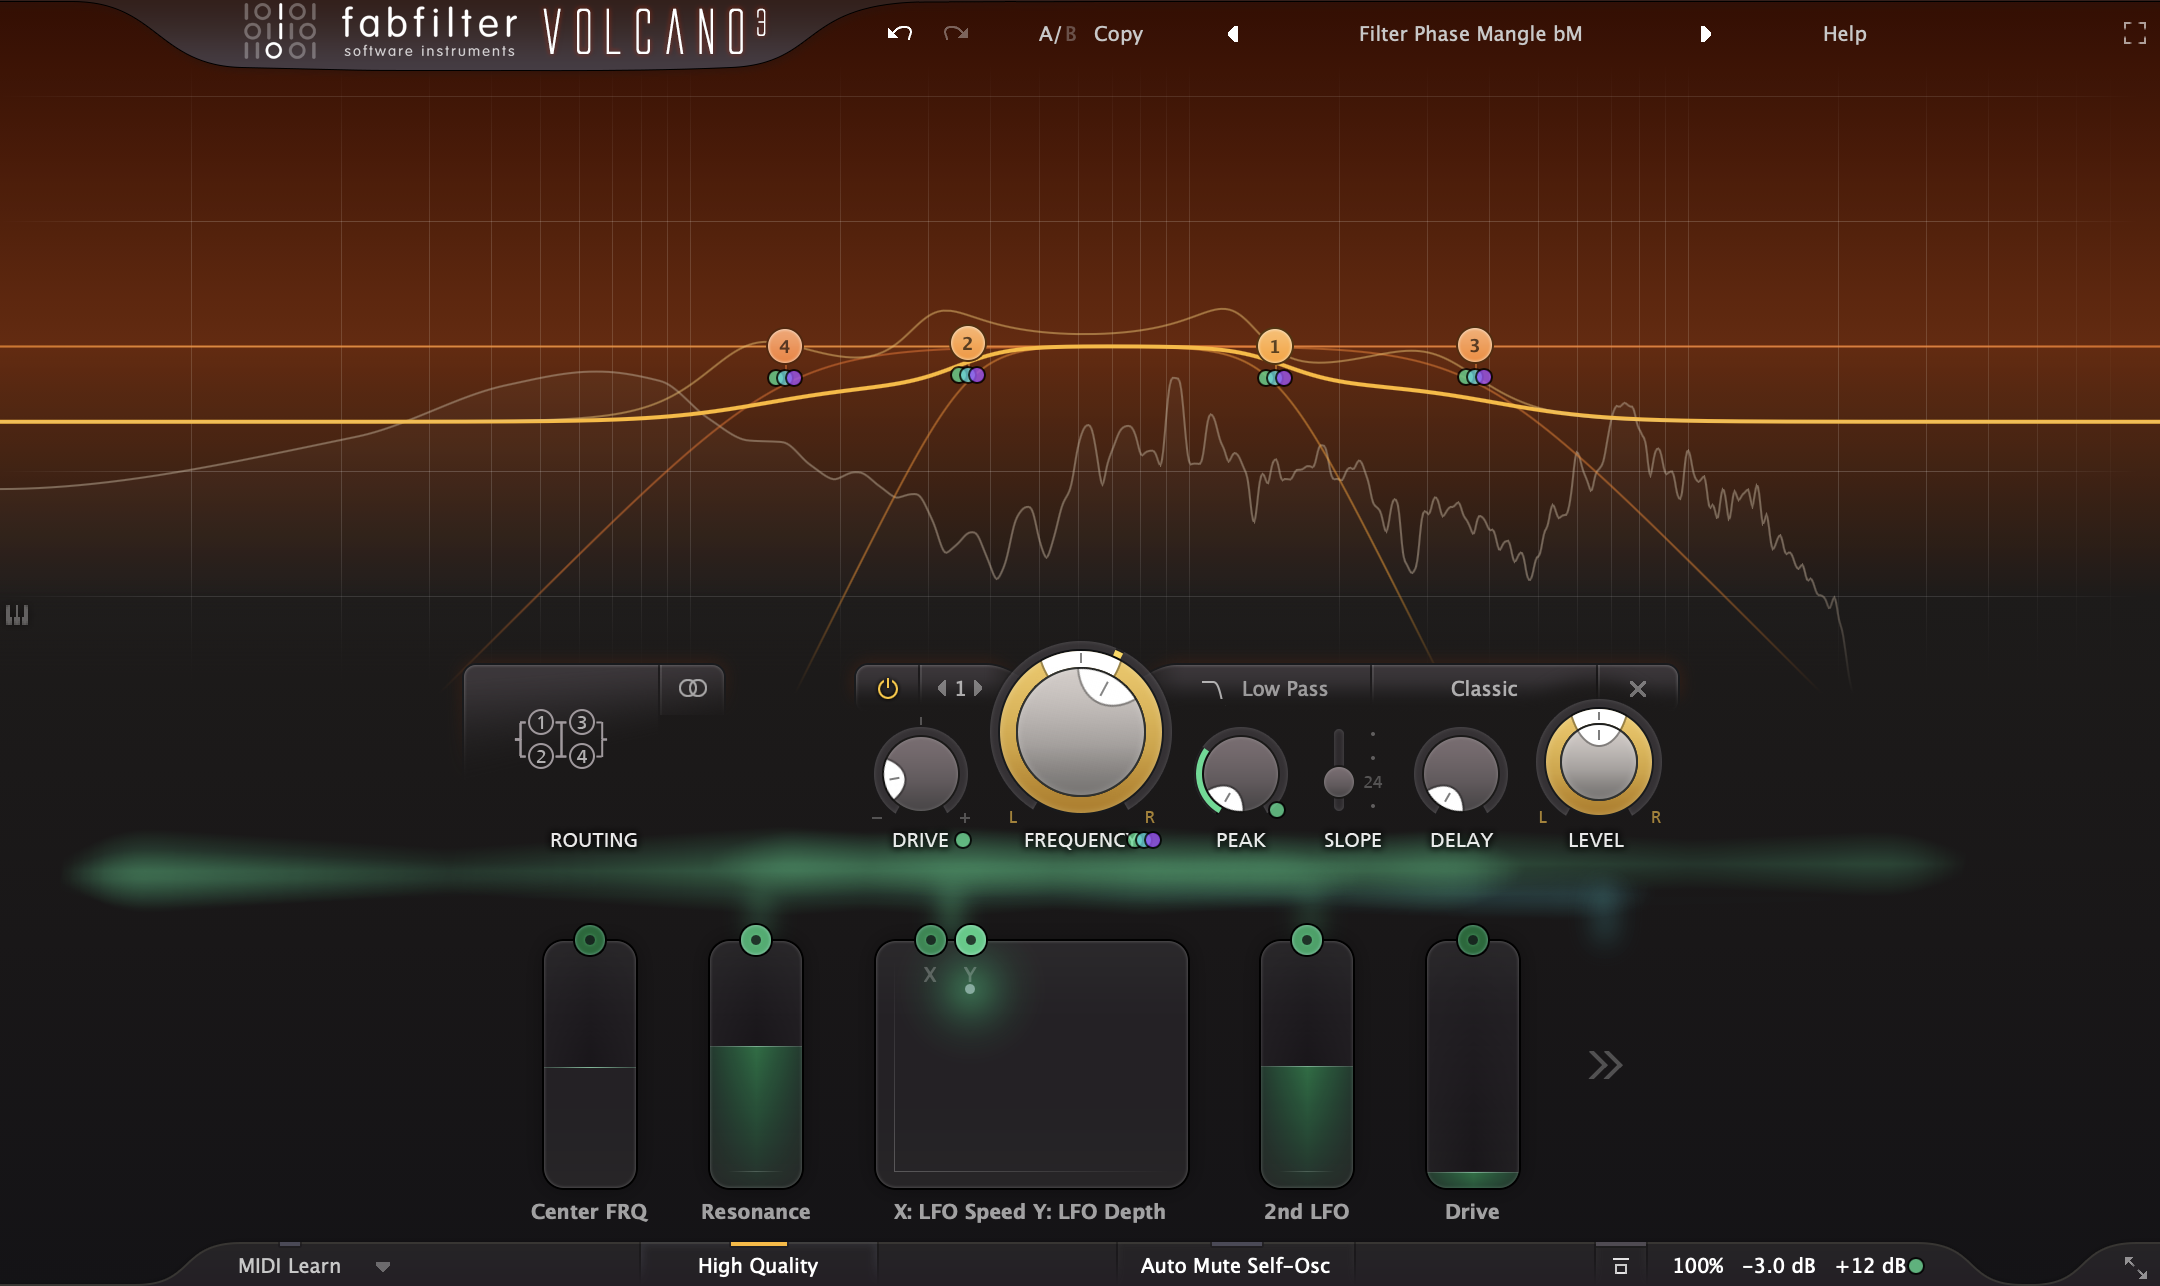Screen dimensions: 2160x1286
Task: Click the Resonance slider
Action: coord(755,1065)
